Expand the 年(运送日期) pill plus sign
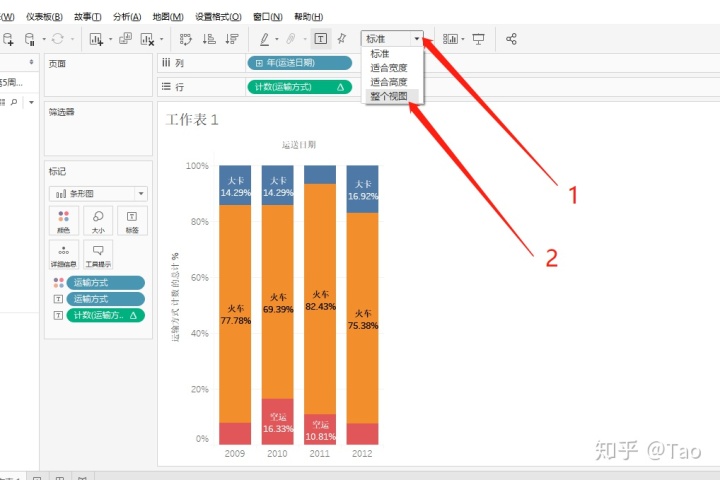720x480 pixels. tap(259, 63)
